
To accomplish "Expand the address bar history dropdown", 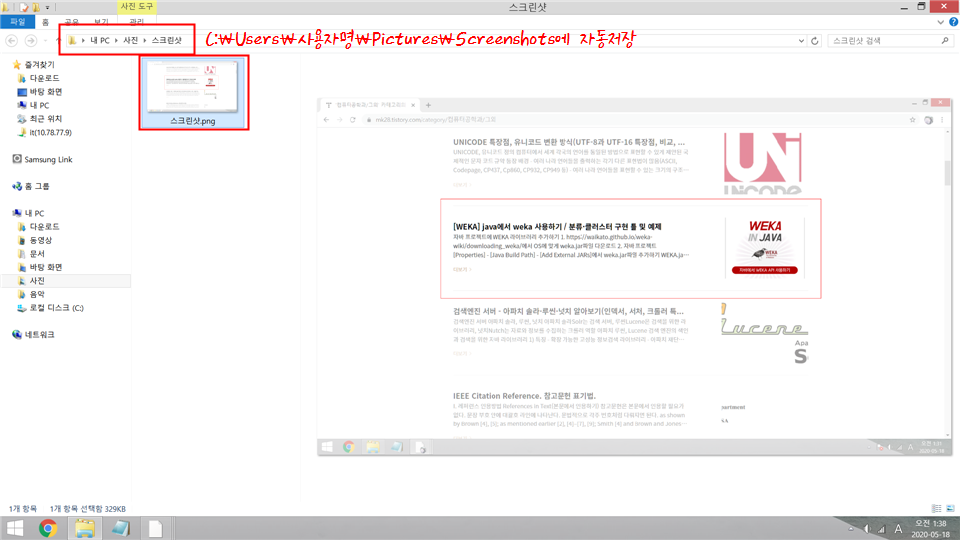I will (801, 41).
